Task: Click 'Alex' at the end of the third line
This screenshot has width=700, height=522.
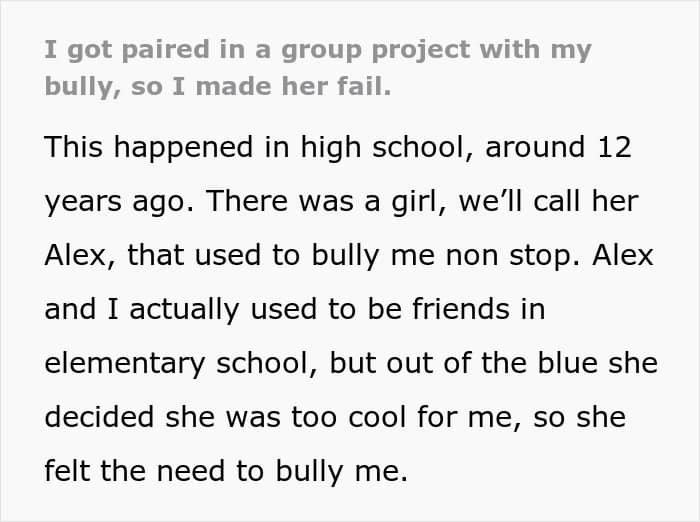Action: 623,255
